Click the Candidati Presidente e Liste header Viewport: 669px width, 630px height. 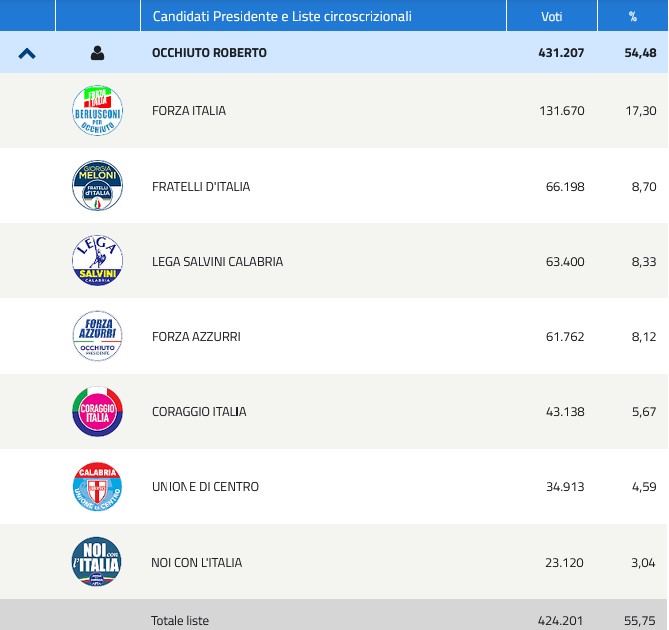tap(282, 17)
